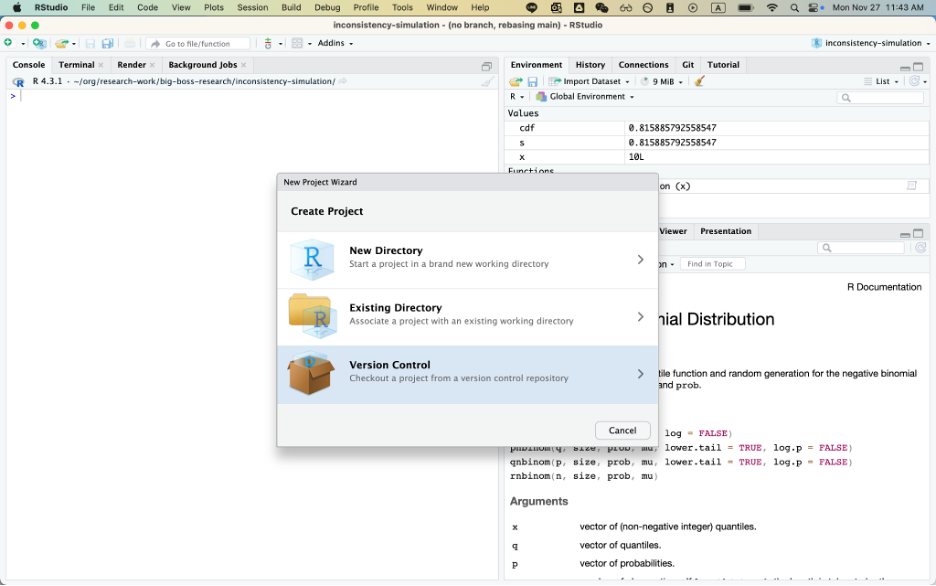Open the Profile menu

point(366,8)
